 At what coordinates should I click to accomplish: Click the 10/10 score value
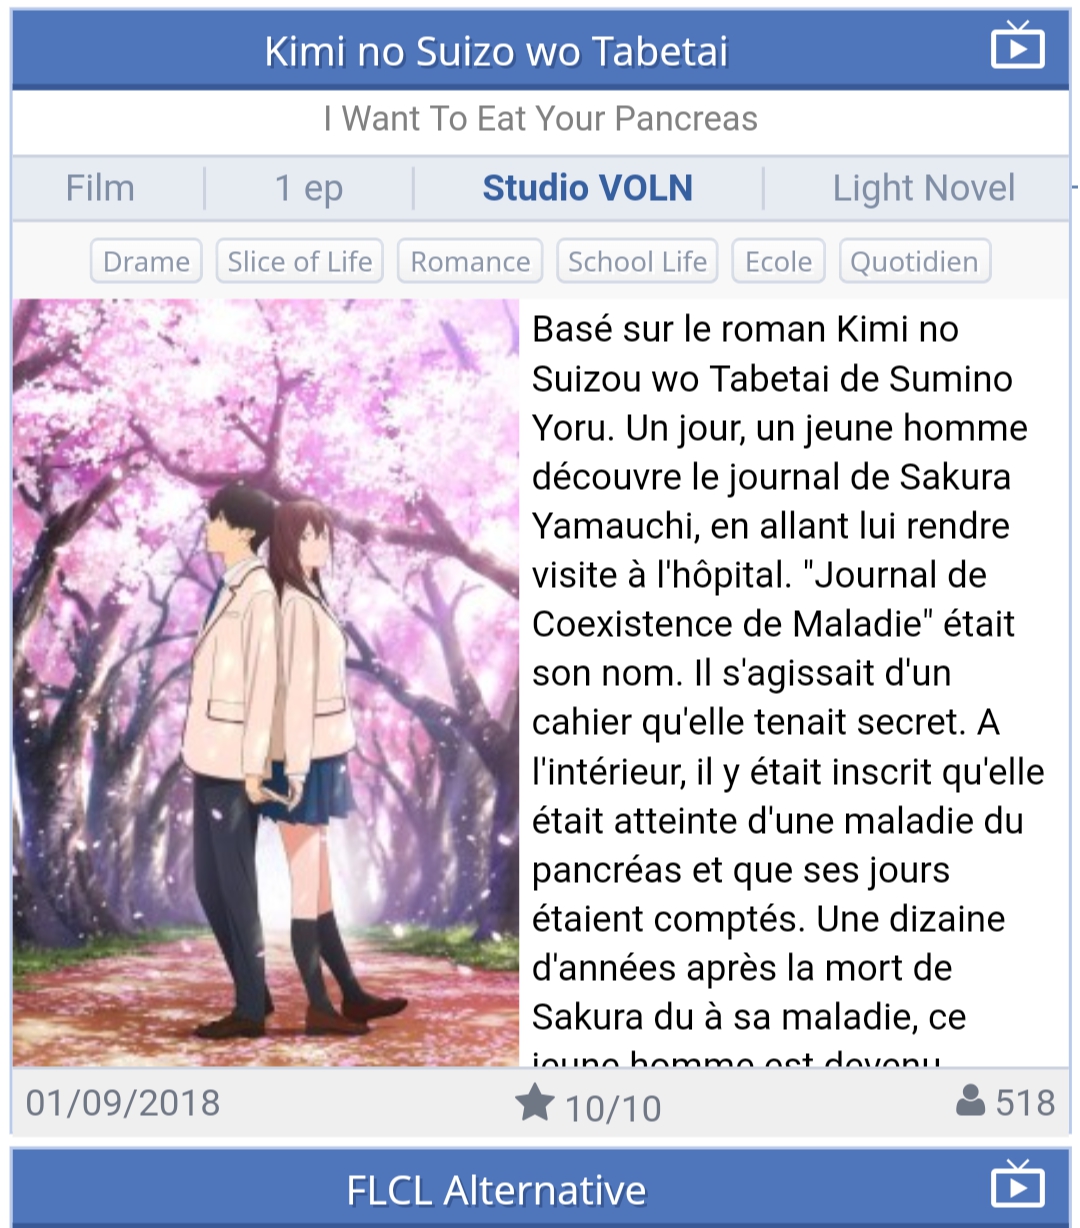pos(613,1108)
